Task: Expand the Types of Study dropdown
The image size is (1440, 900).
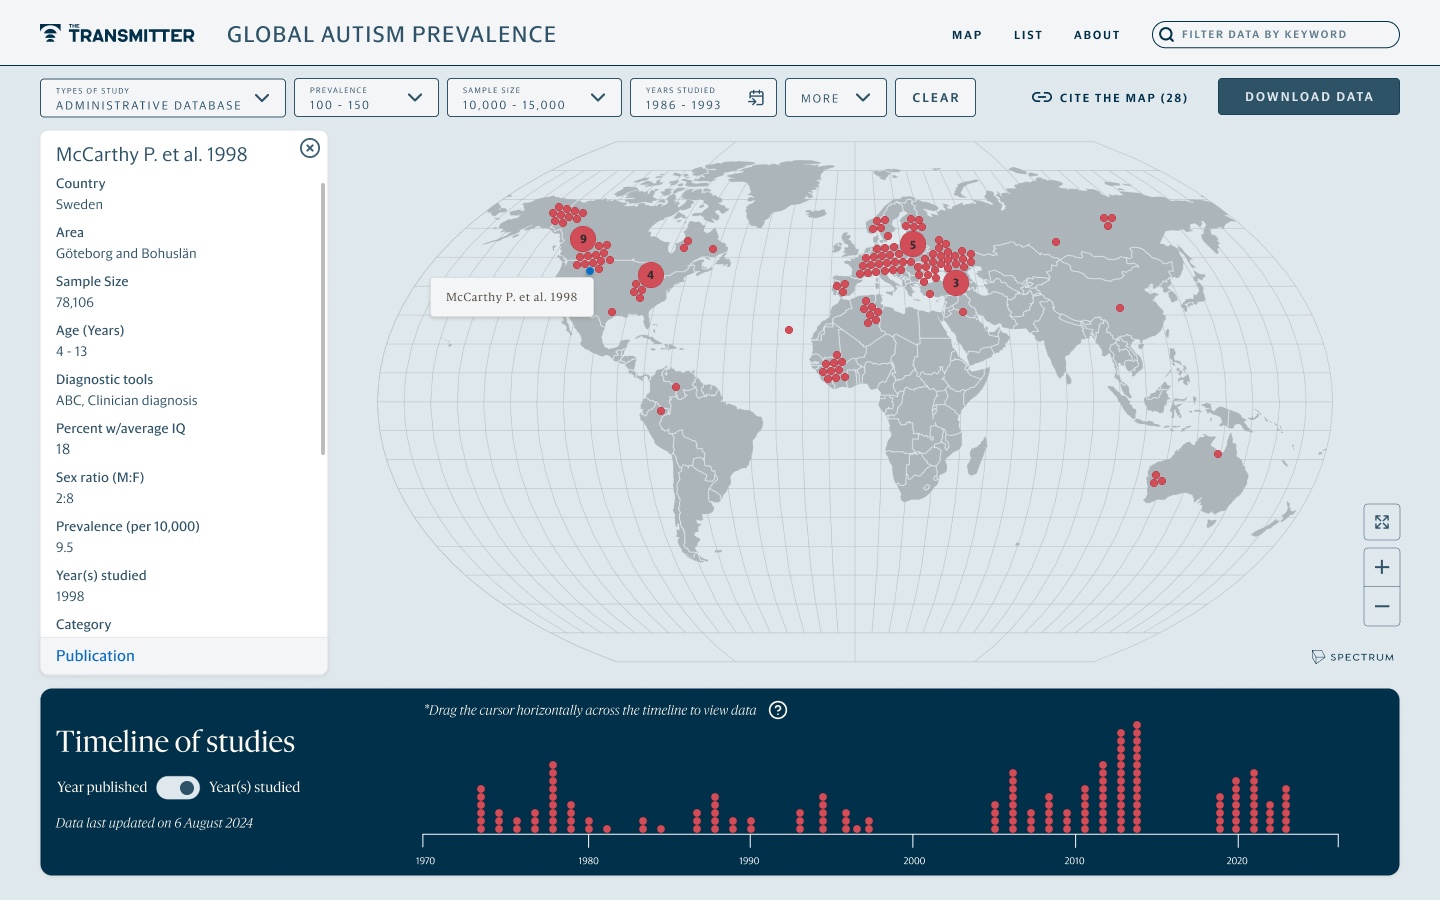Action: (x=163, y=98)
